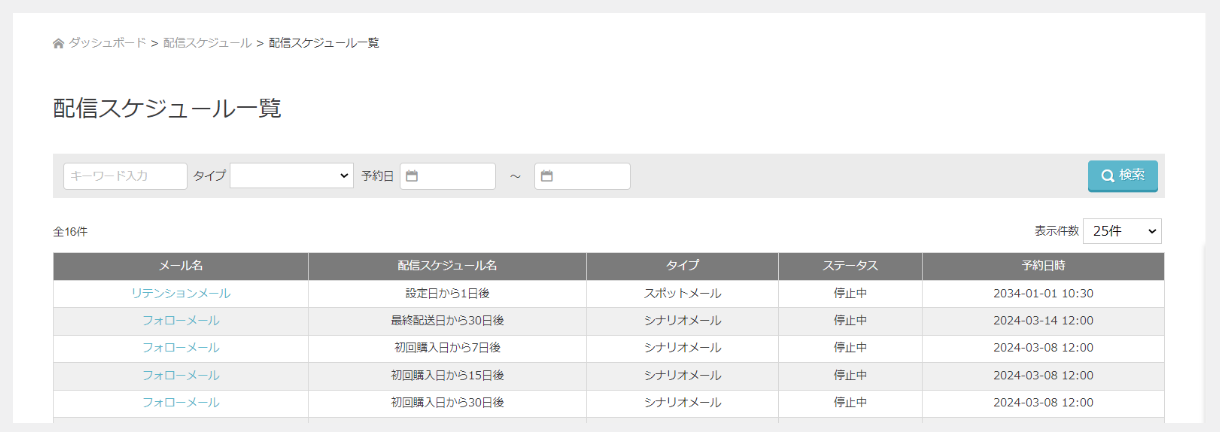Click the calendar icon of end date
1220x432 pixels.
click(x=546, y=176)
